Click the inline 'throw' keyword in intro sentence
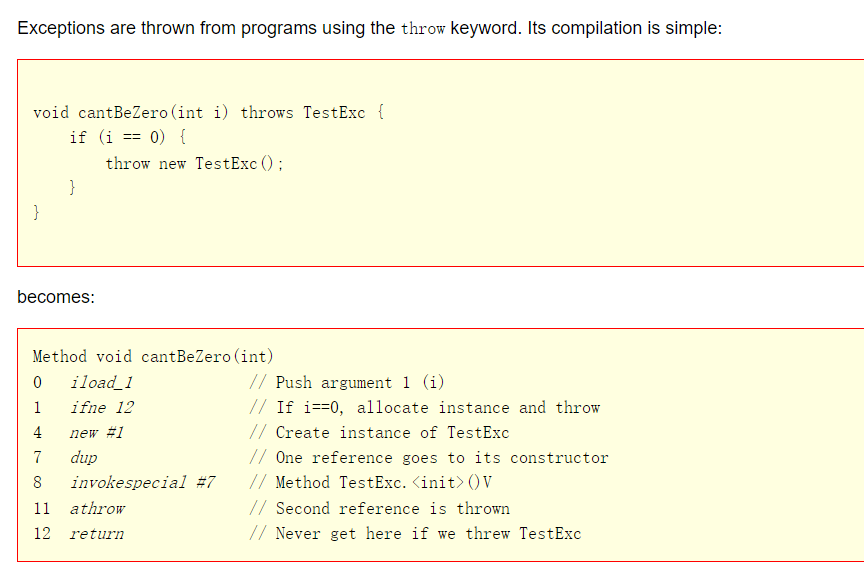Image resolution: width=864 pixels, height=573 pixels. pos(423,28)
